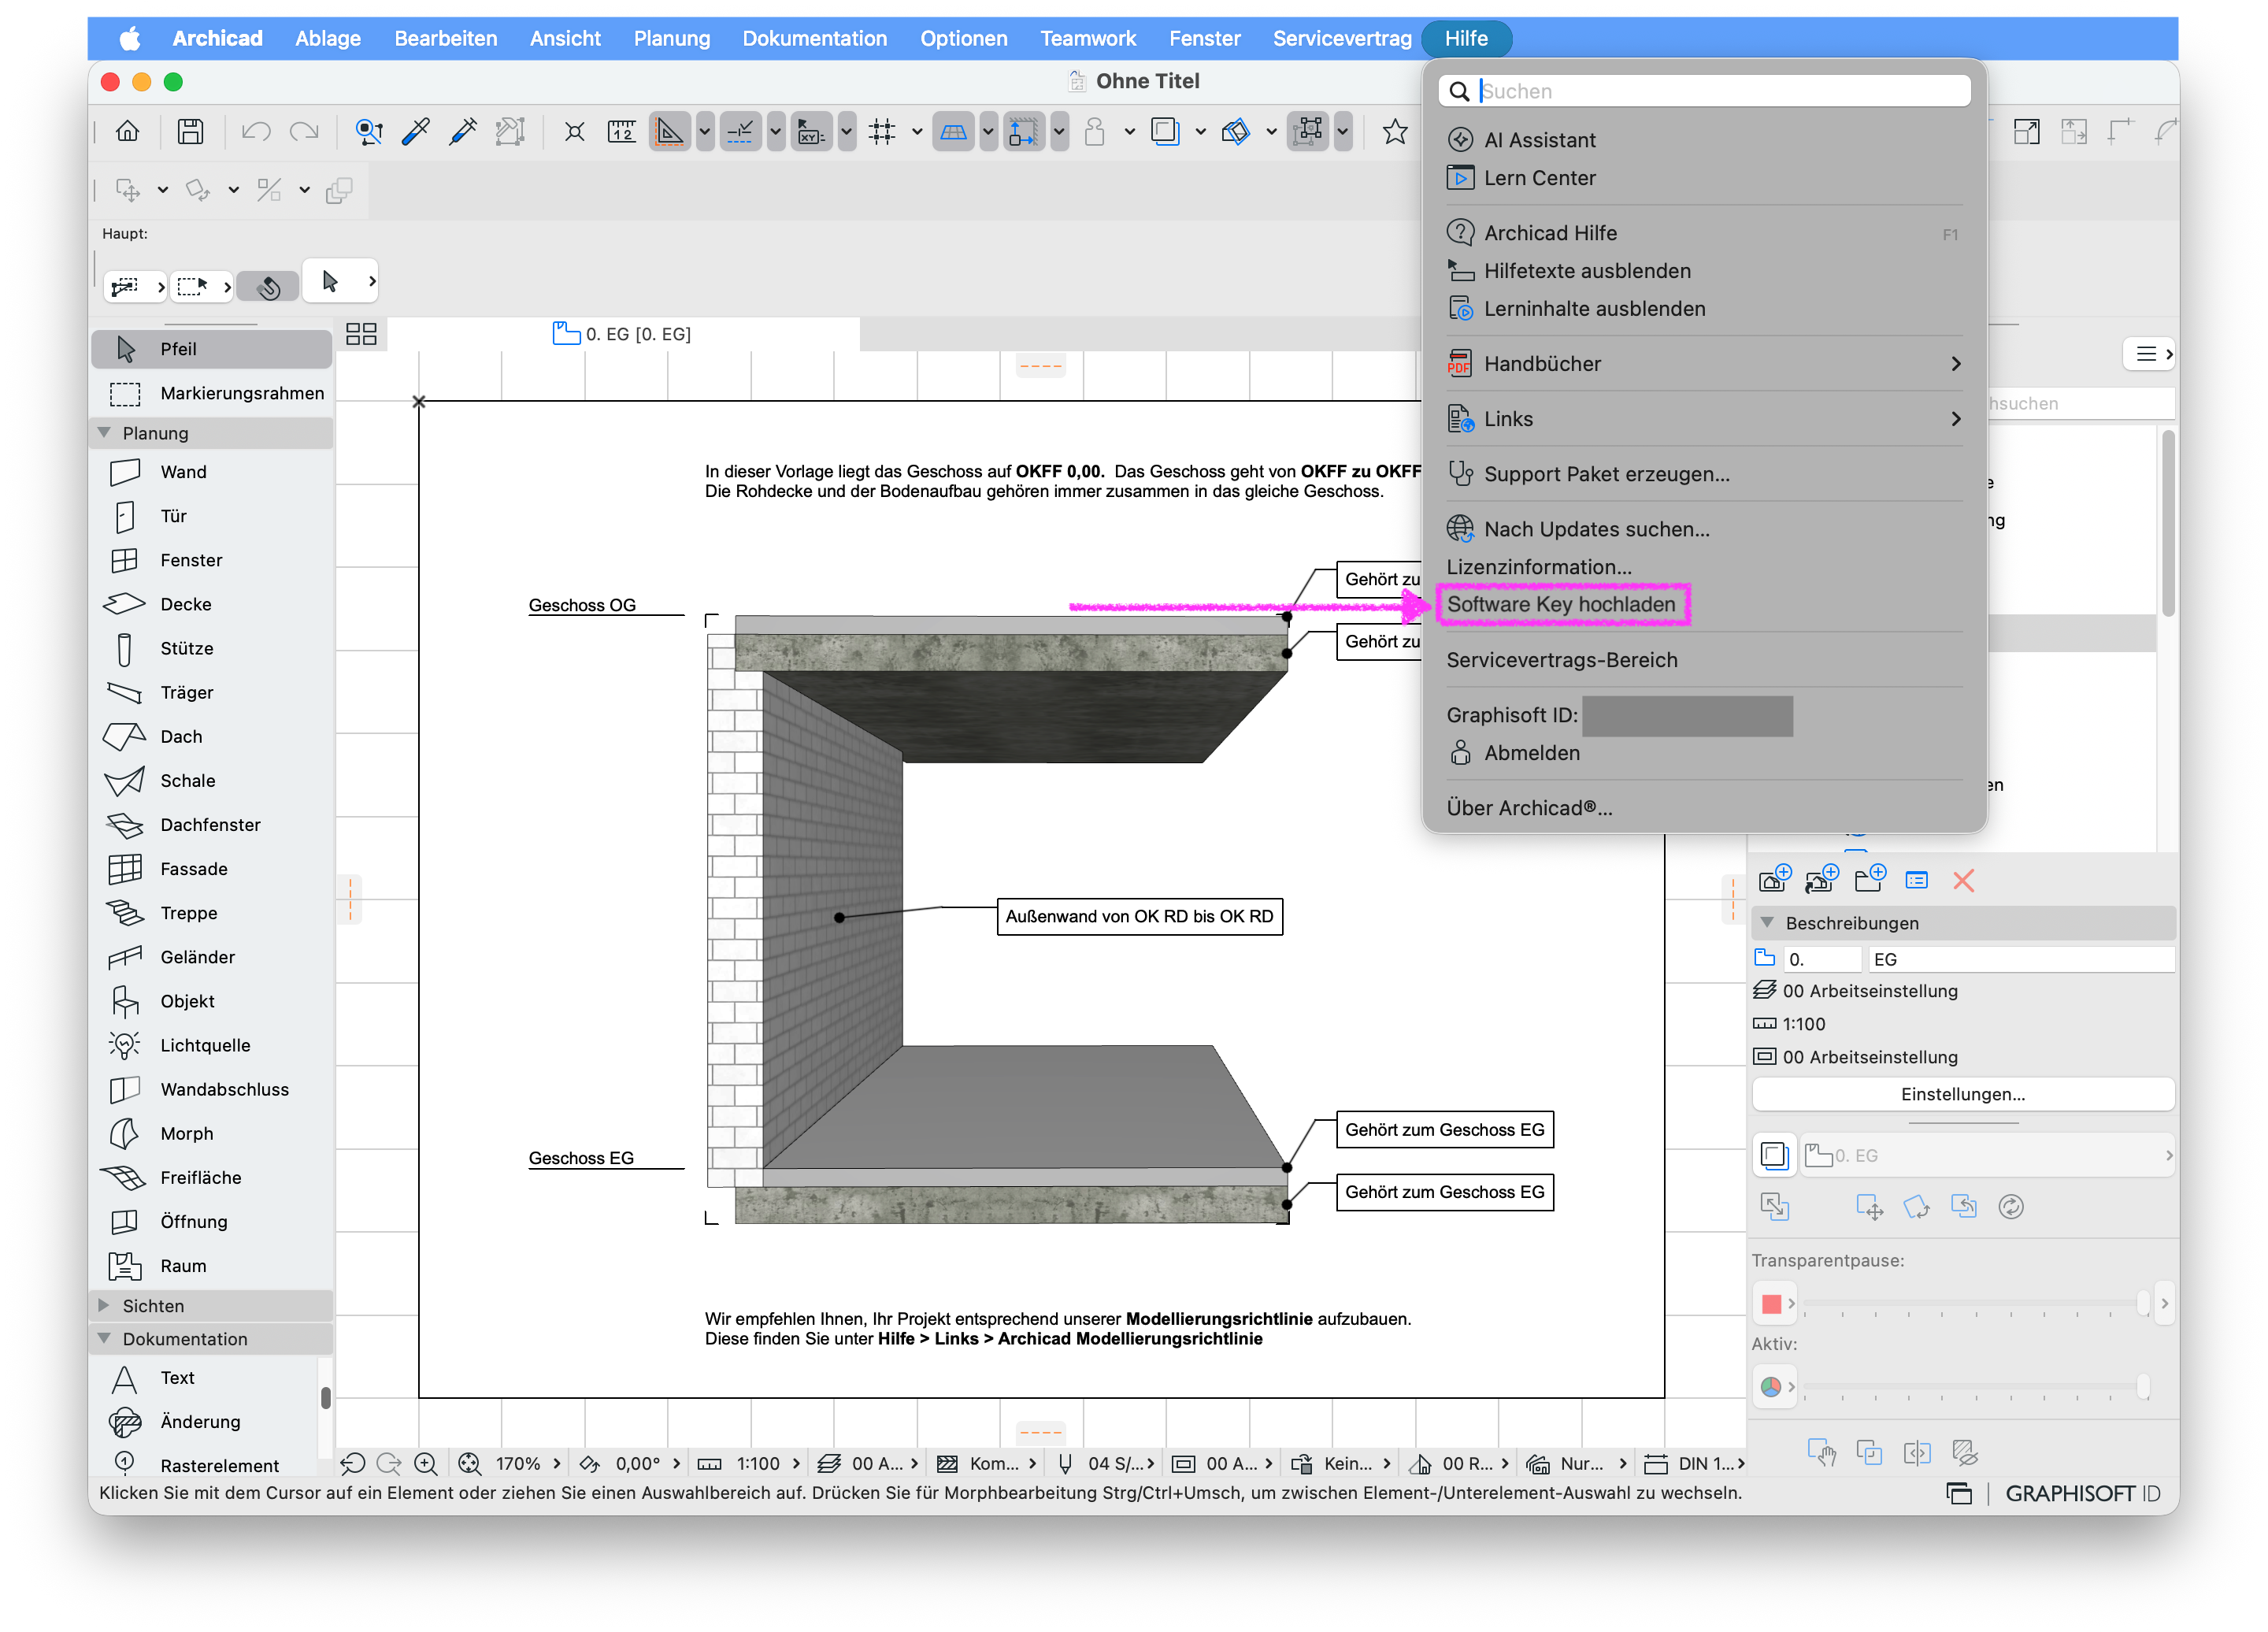Toggle quick selection magnet in Haupt bar
This screenshot has width=2268, height=1632.
(x=268, y=287)
